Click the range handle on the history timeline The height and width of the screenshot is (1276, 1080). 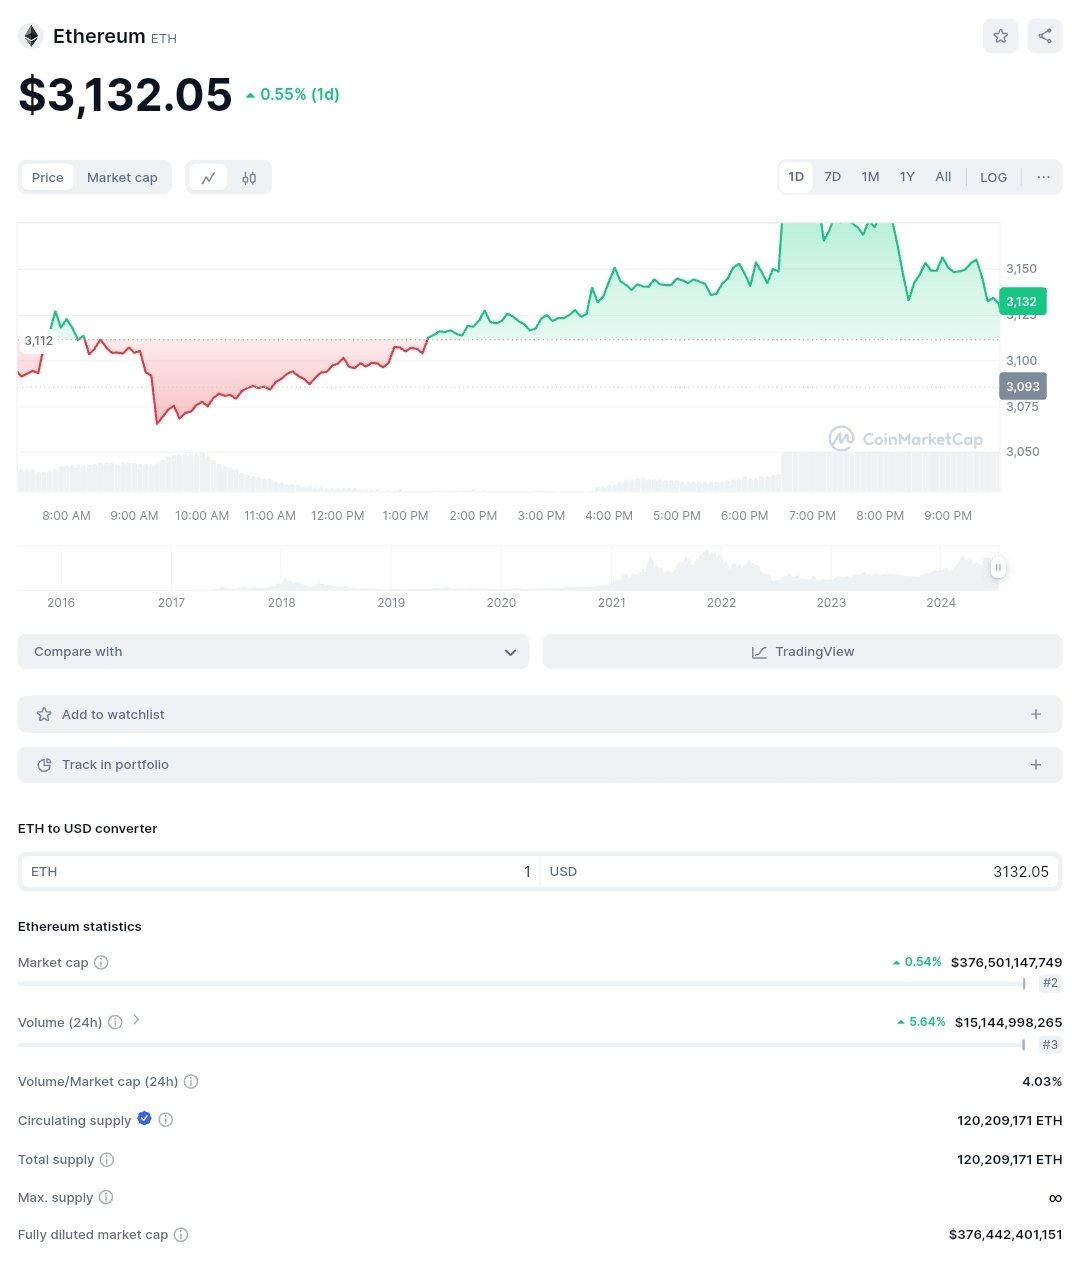coord(997,568)
